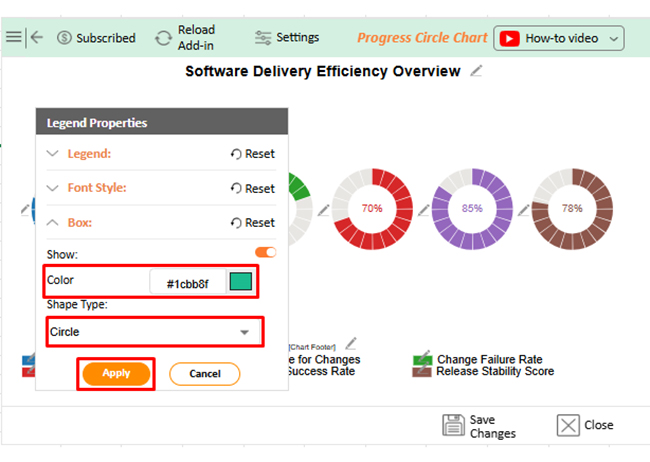Viewport: 650px width, 462px height.
Task: Reset the Legend properties
Action: pos(252,154)
